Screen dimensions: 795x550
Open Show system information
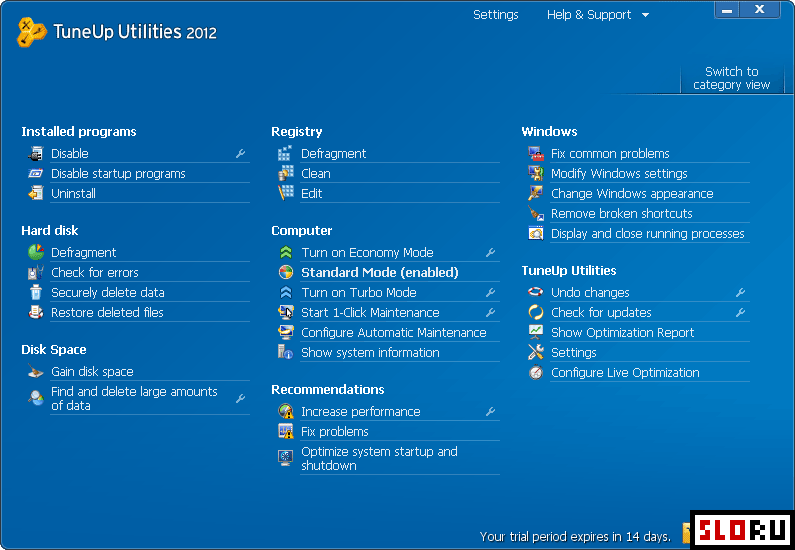point(370,352)
